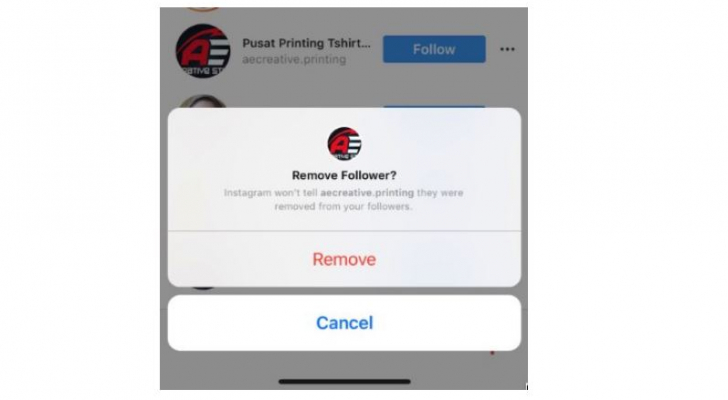Tap bold aecreative.printing in the dialog message
Viewport: 728px width, 400px height.
click(x=367, y=193)
